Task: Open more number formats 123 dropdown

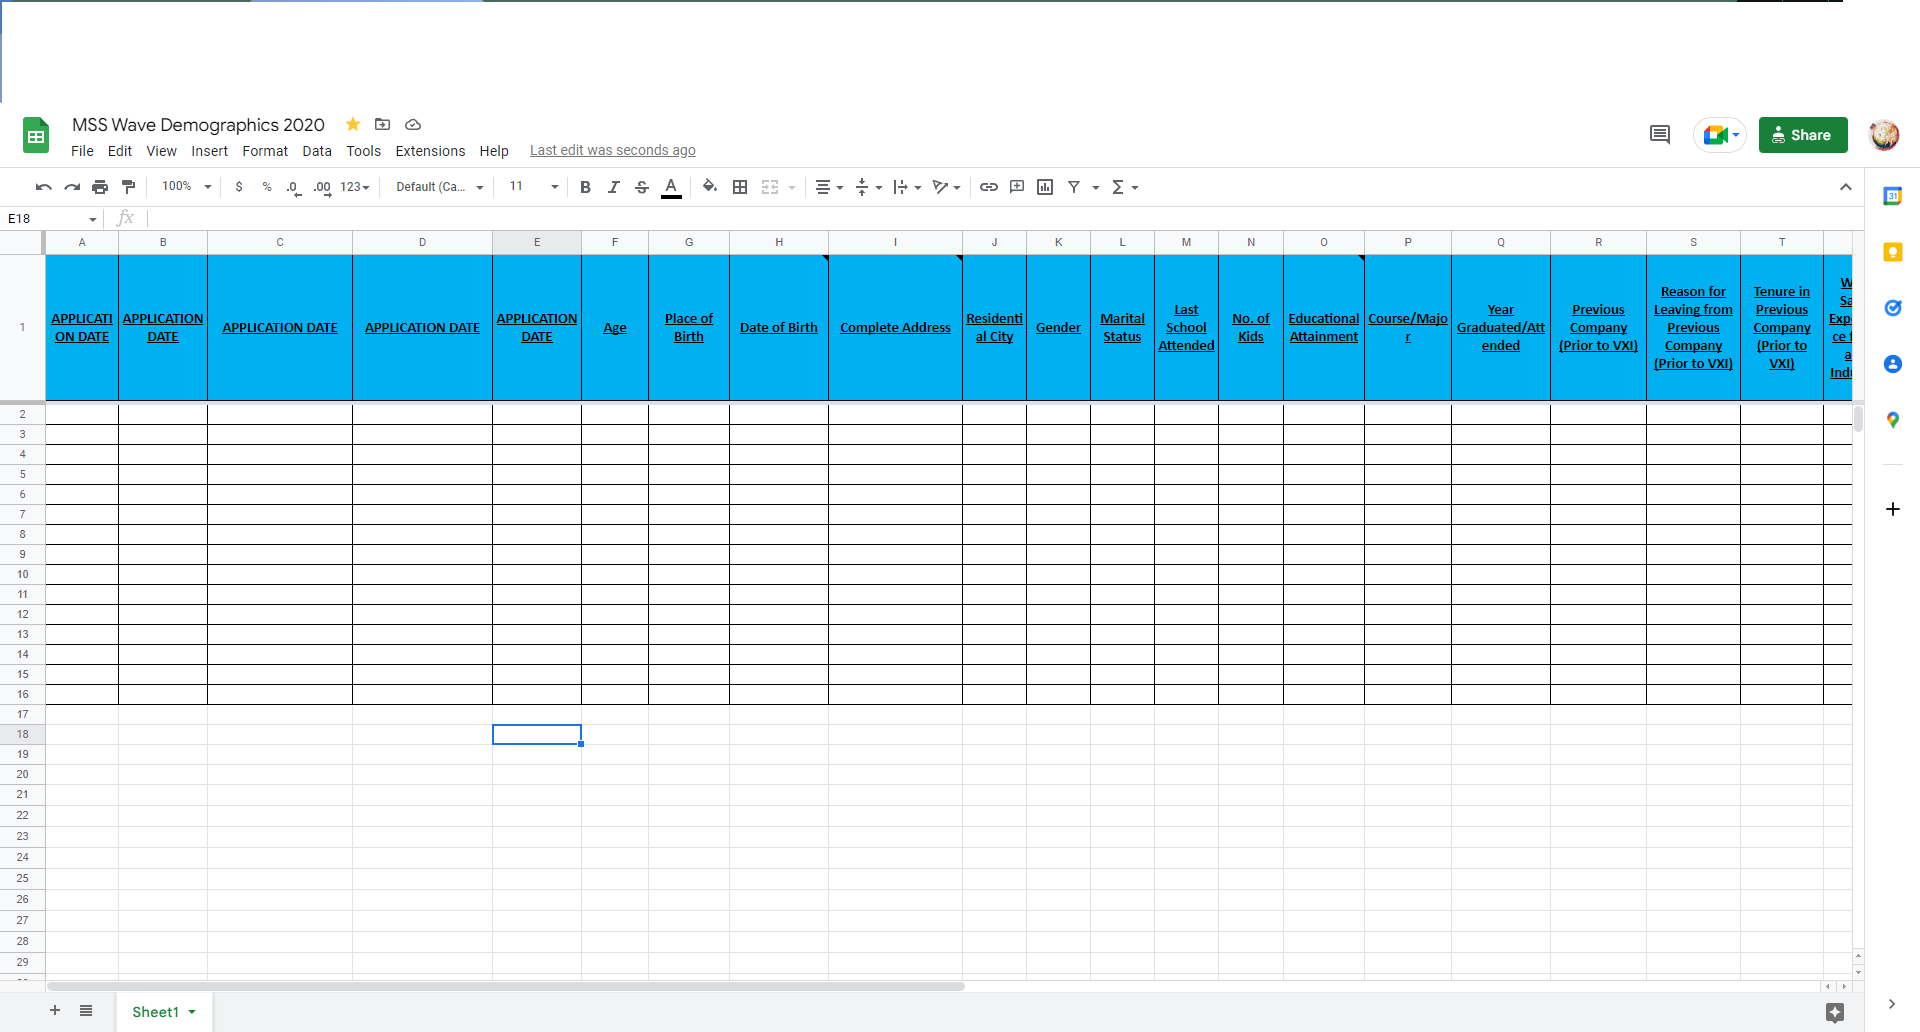Action: [x=355, y=187]
